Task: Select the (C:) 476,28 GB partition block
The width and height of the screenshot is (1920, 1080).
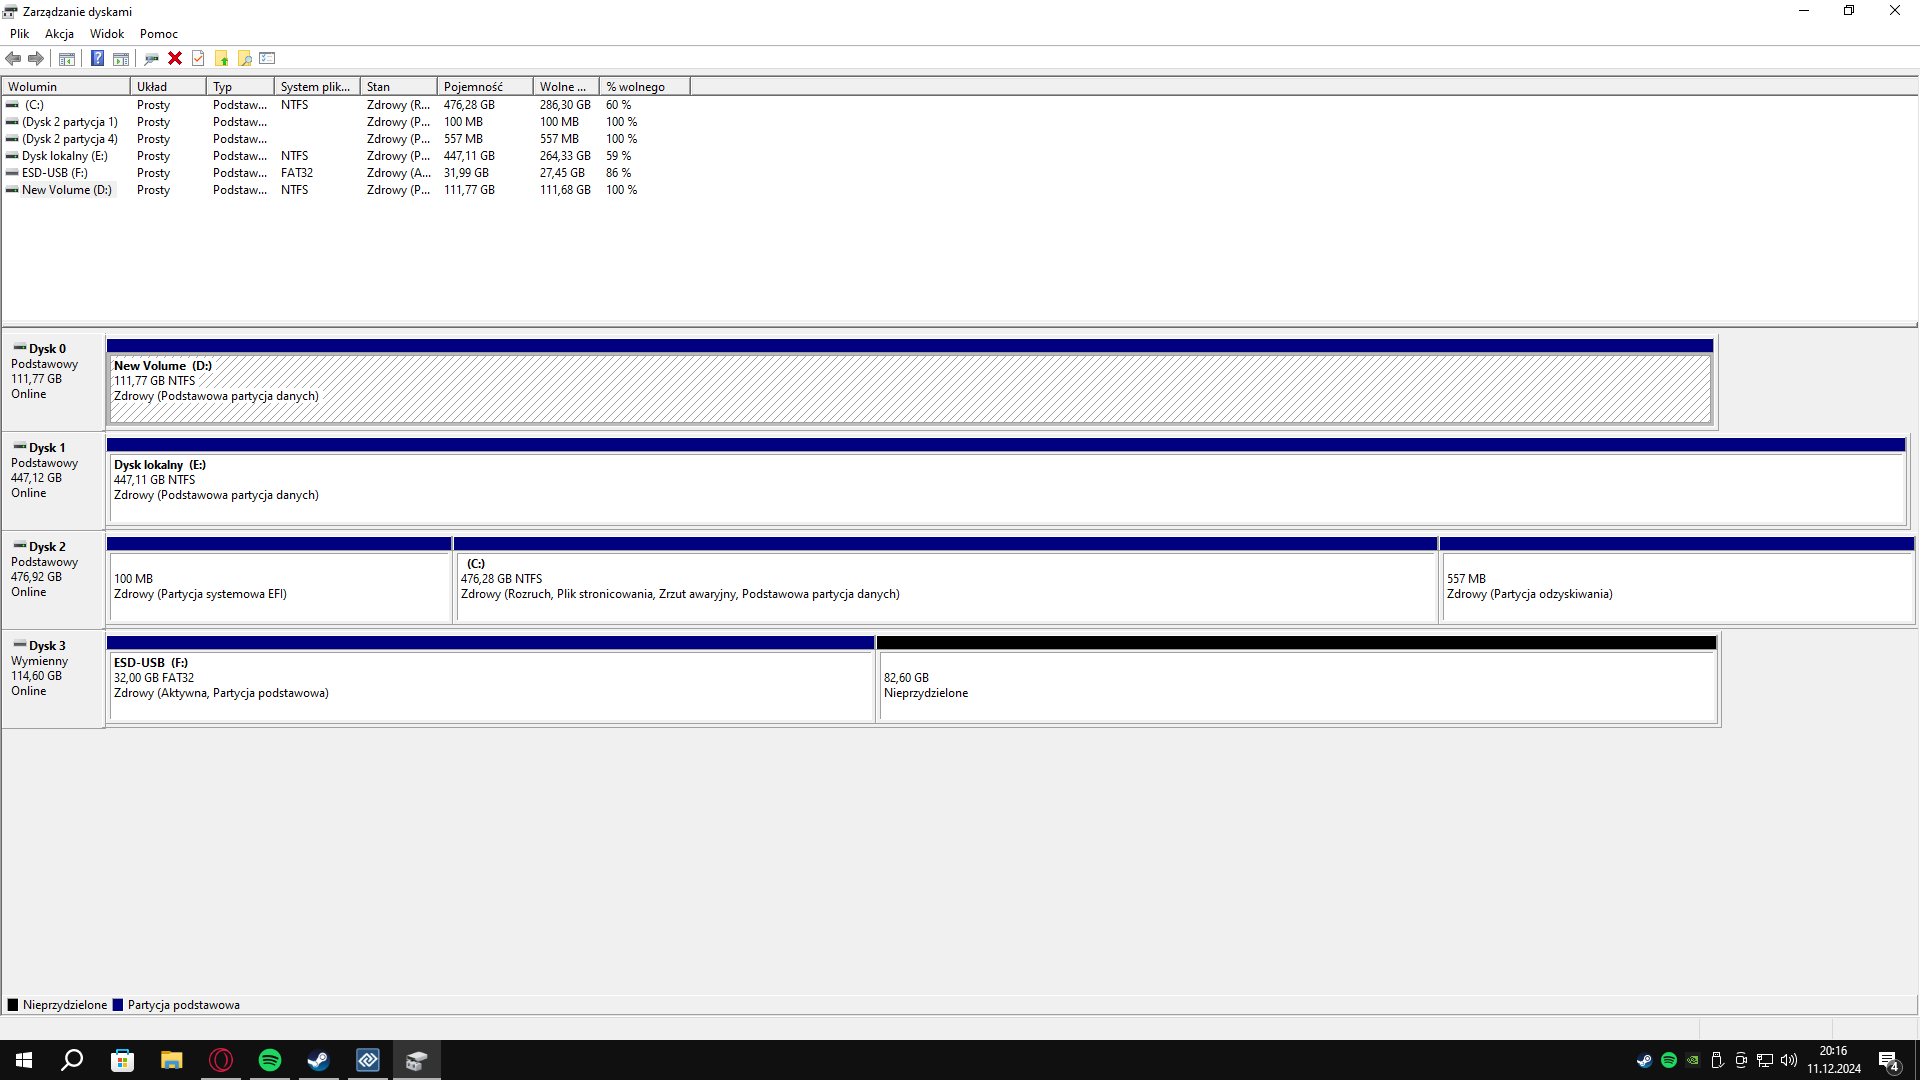Action: [x=946, y=579]
